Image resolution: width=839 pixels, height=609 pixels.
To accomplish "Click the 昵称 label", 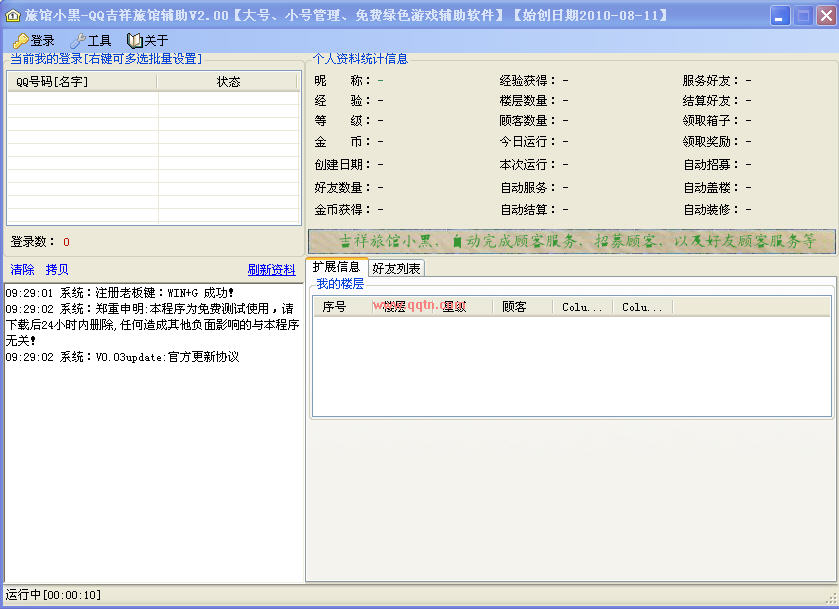I will pos(341,80).
